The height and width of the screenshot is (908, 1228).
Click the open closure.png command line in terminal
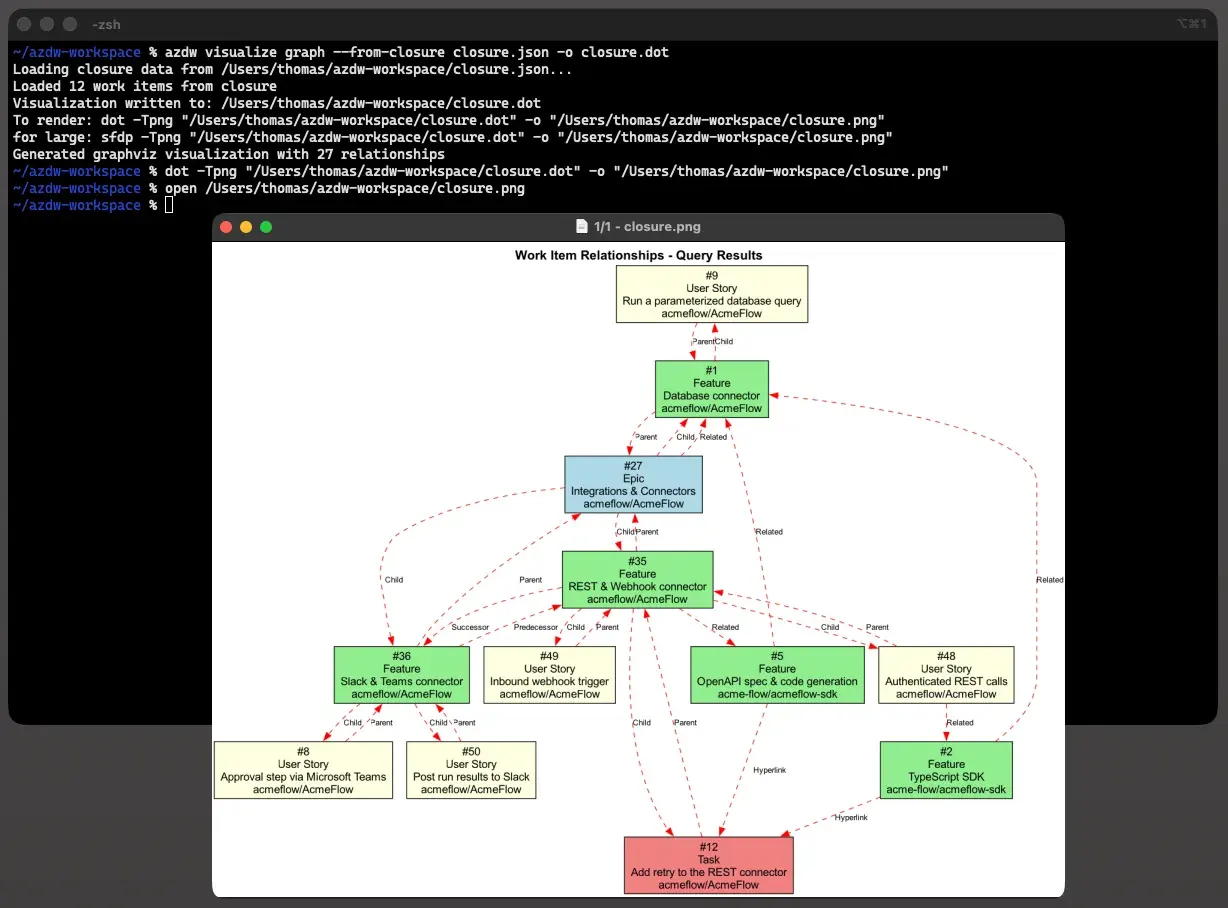(268, 188)
